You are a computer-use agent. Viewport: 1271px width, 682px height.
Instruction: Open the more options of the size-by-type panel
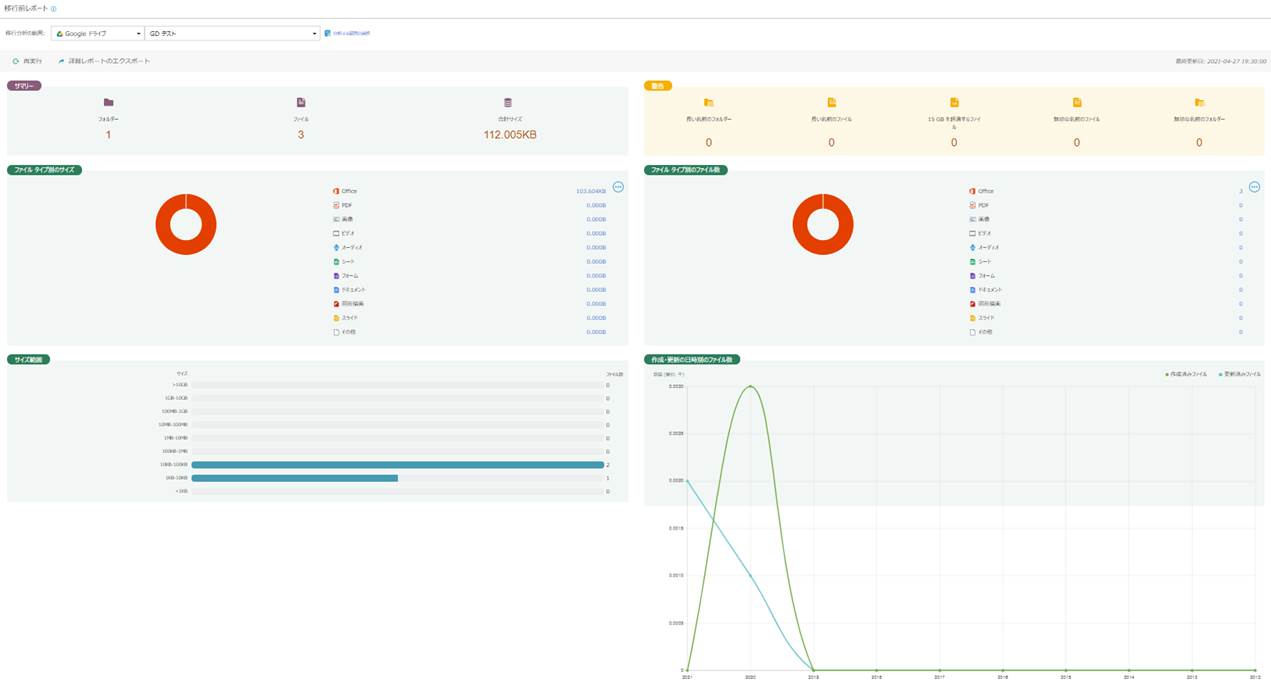click(618, 187)
